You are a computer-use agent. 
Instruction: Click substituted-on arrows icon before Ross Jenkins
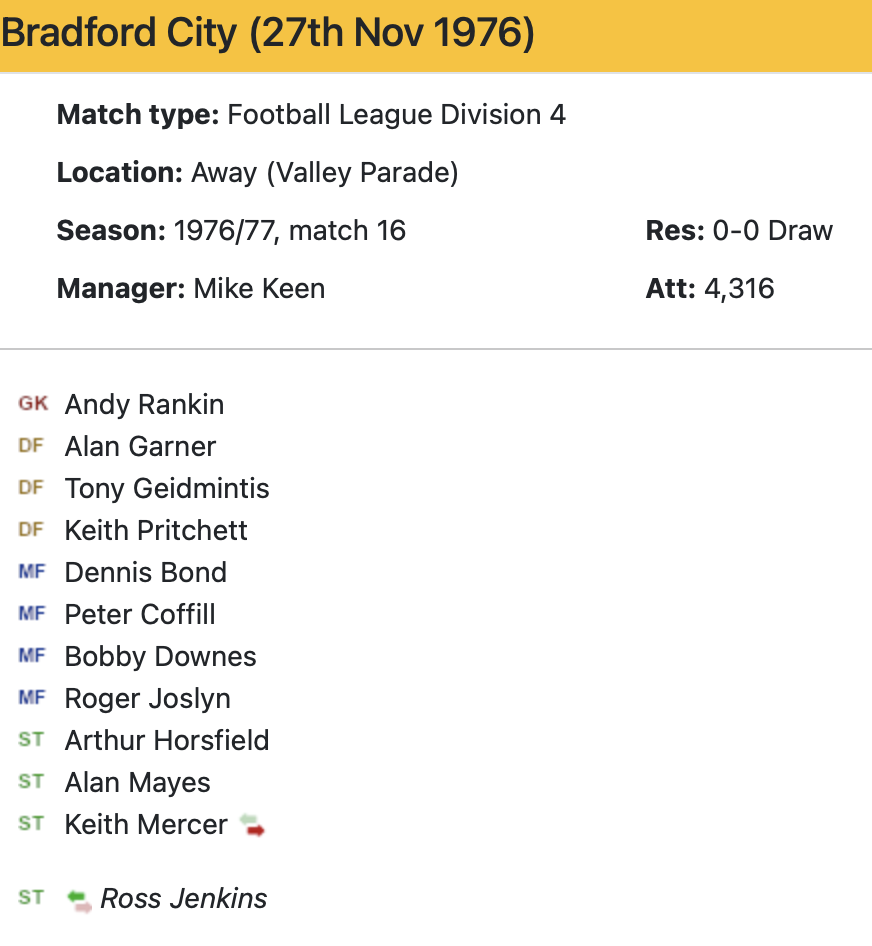[x=79, y=900]
